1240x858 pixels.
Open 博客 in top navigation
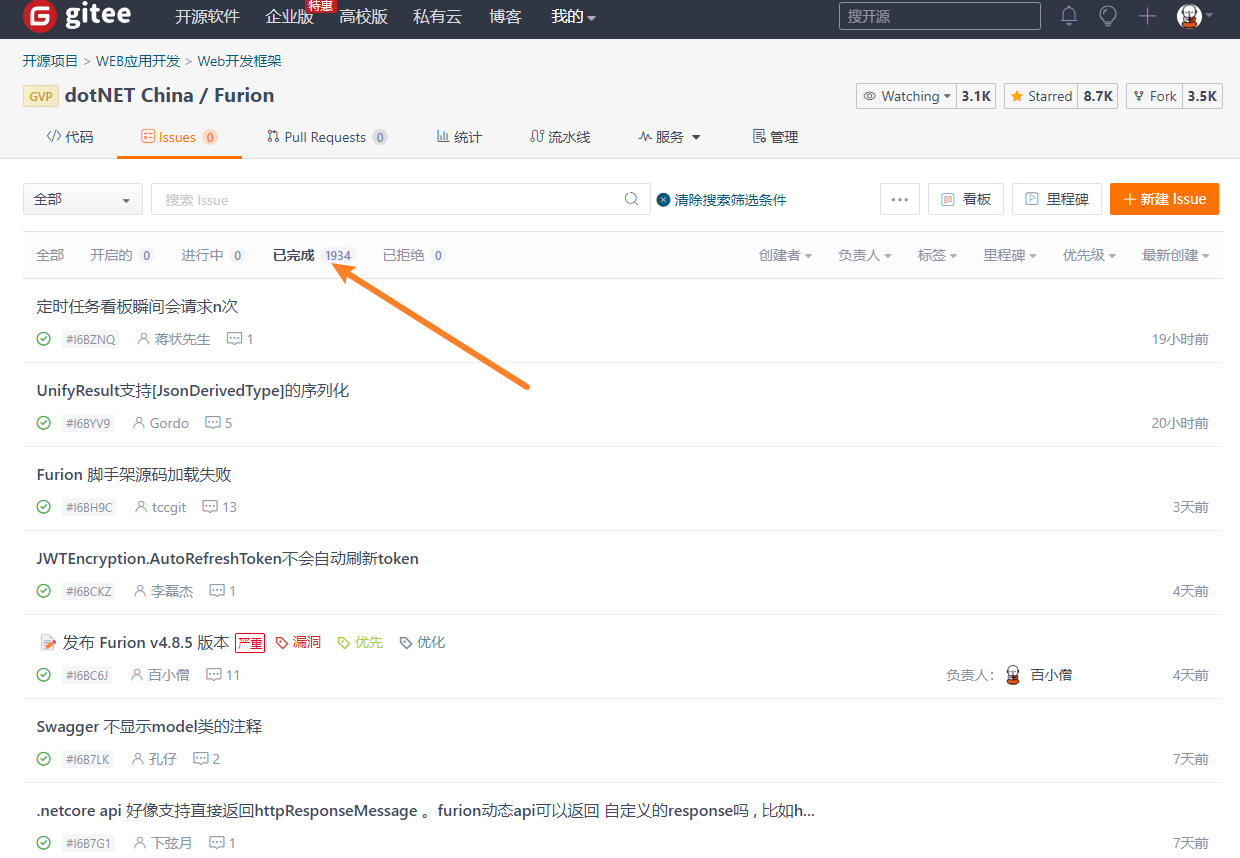click(505, 17)
